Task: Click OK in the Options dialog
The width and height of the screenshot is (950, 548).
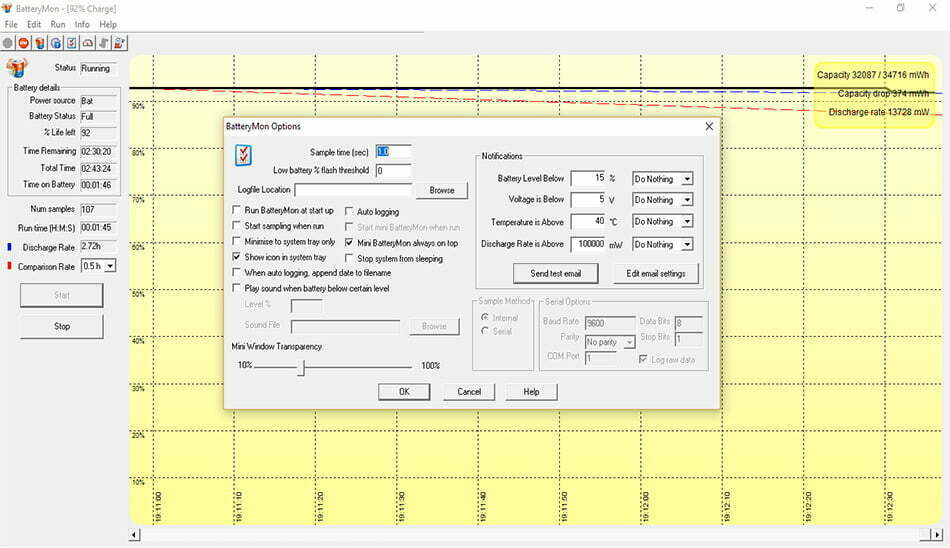Action: tap(404, 392)
